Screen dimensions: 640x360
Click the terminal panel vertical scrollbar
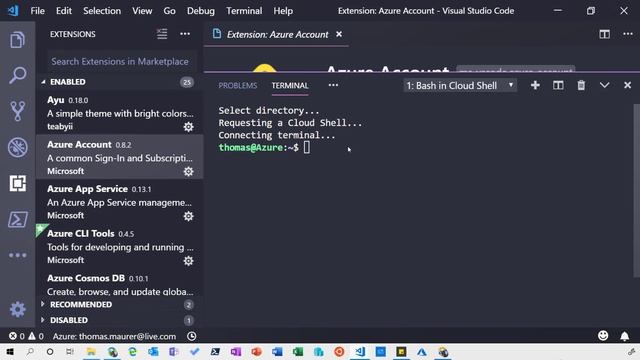[636, 190]
